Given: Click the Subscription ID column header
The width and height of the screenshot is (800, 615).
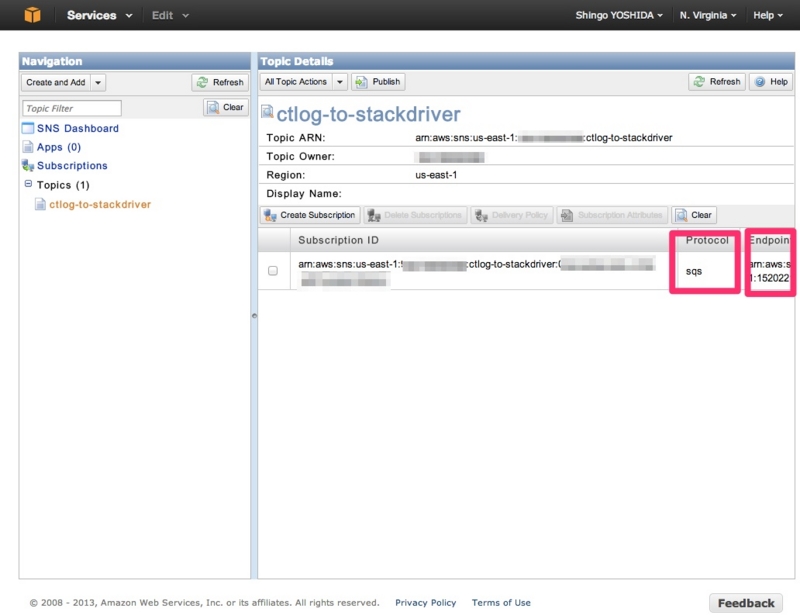Looking at the screenshot, I should (338, 240).
